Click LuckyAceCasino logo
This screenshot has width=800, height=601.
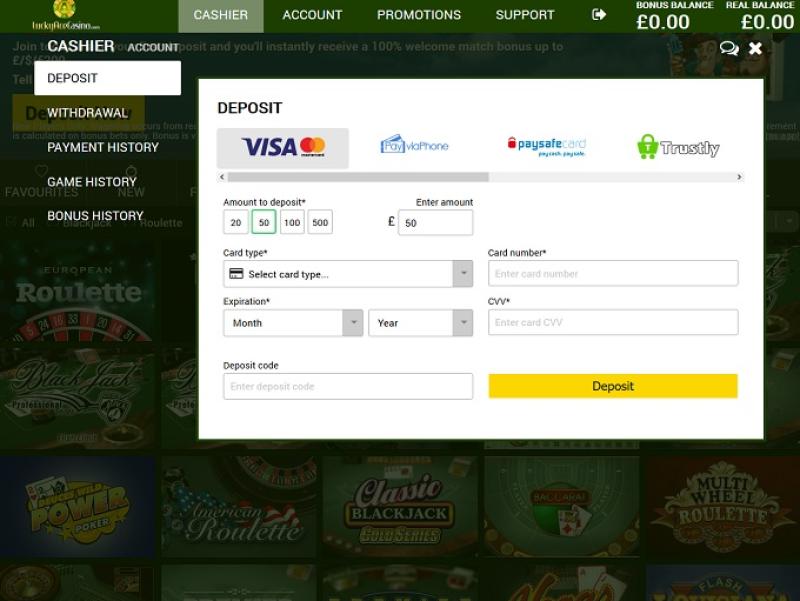click(66, 16)
